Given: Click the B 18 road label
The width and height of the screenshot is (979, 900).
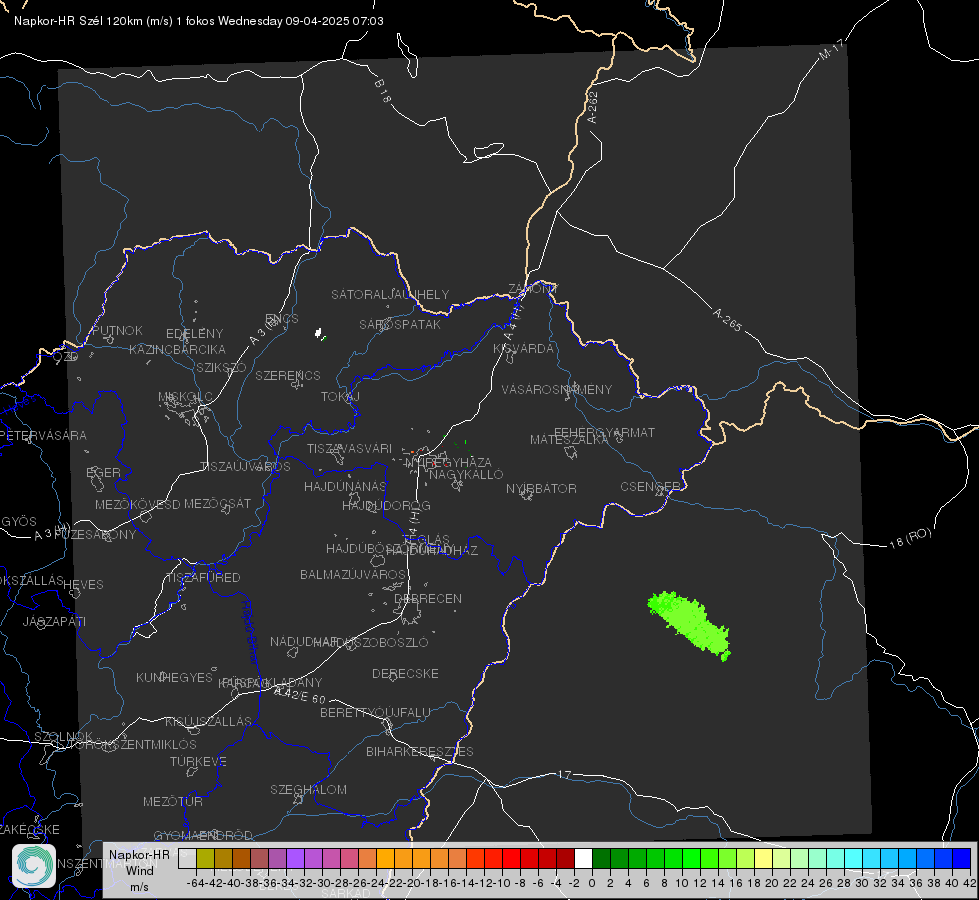Looking at the screenshot, I should [382, 91].
